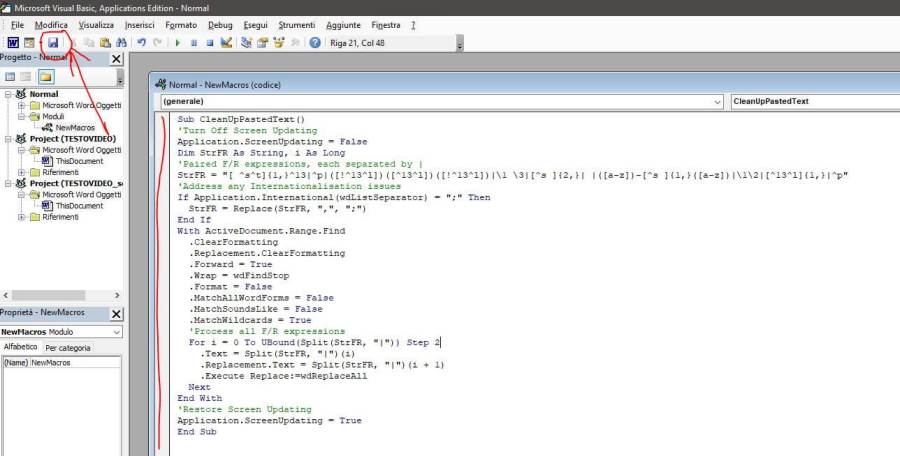Close the Progetto panel

116,59
